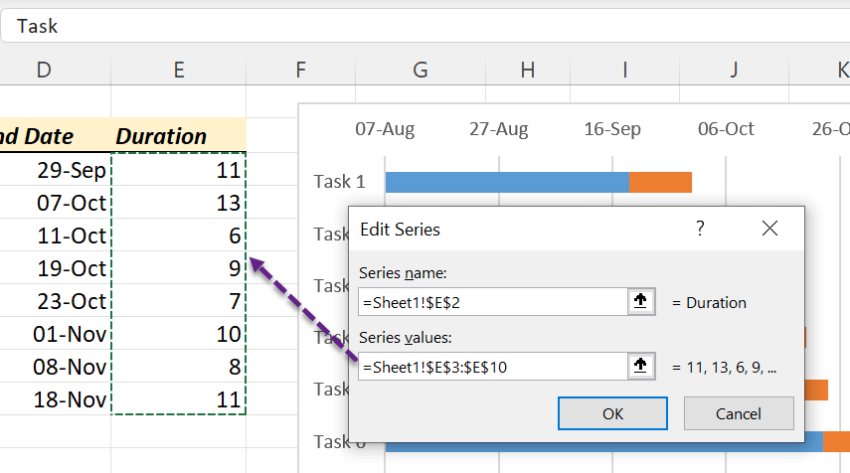
Task: Select the column G header
Action: [420, 69]
